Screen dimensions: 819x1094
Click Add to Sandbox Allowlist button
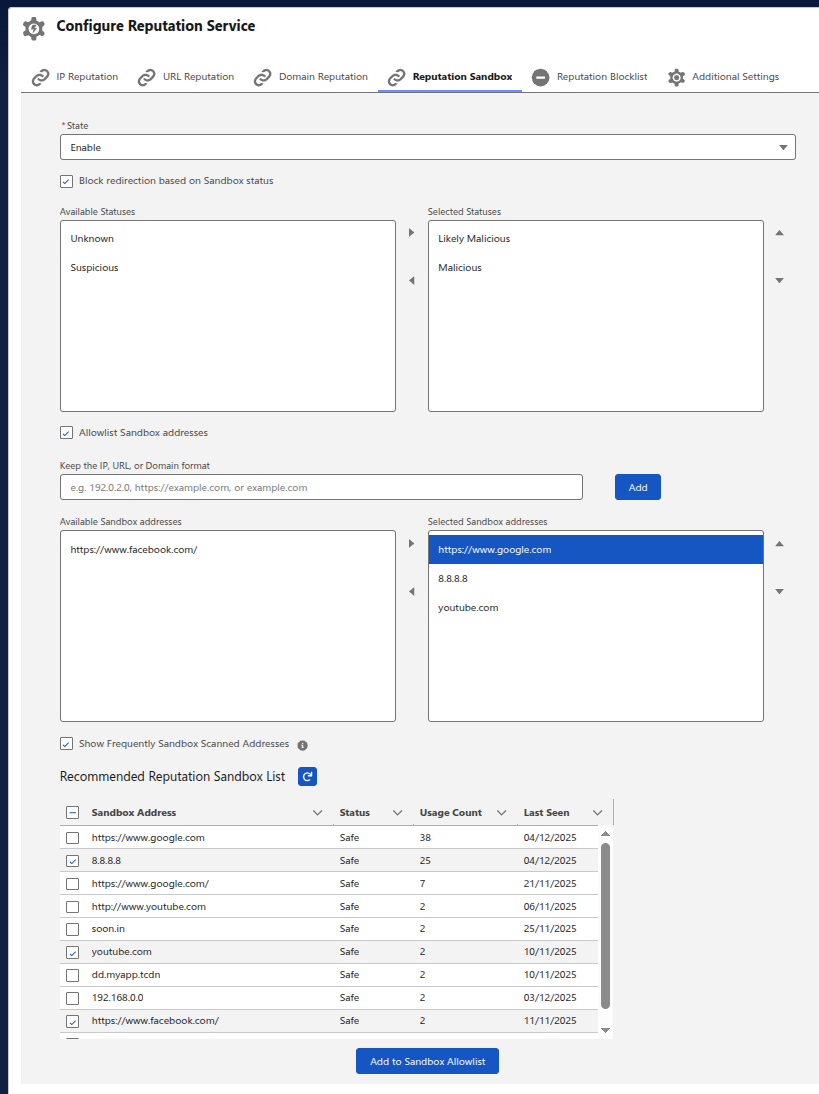[x=427, y=1061]
